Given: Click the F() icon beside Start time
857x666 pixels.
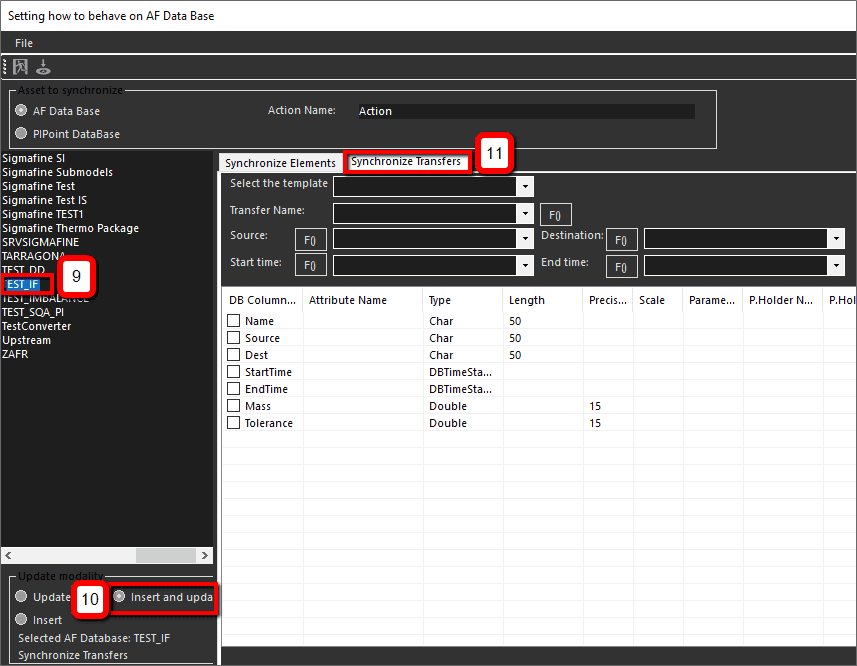Looking at the screenshot, I should [x=310, y=265].
